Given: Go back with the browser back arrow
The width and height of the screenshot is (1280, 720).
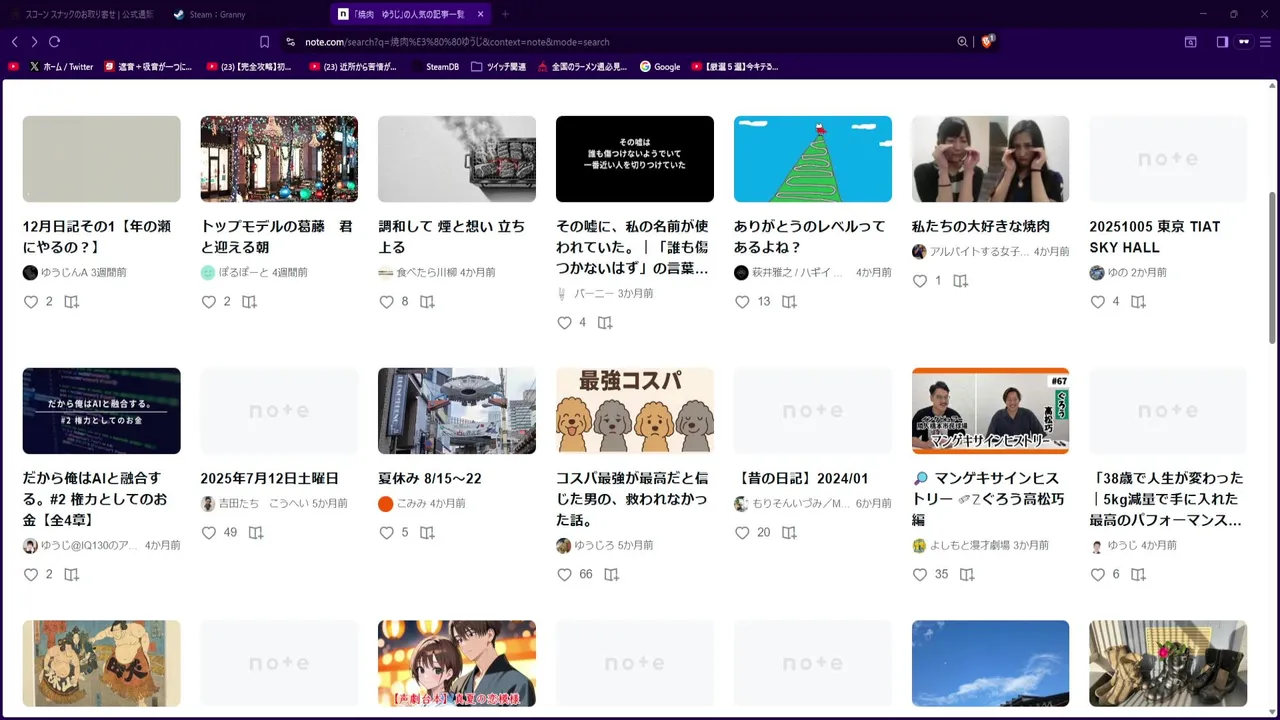Looking at the screenshot, I should [14, 42].
